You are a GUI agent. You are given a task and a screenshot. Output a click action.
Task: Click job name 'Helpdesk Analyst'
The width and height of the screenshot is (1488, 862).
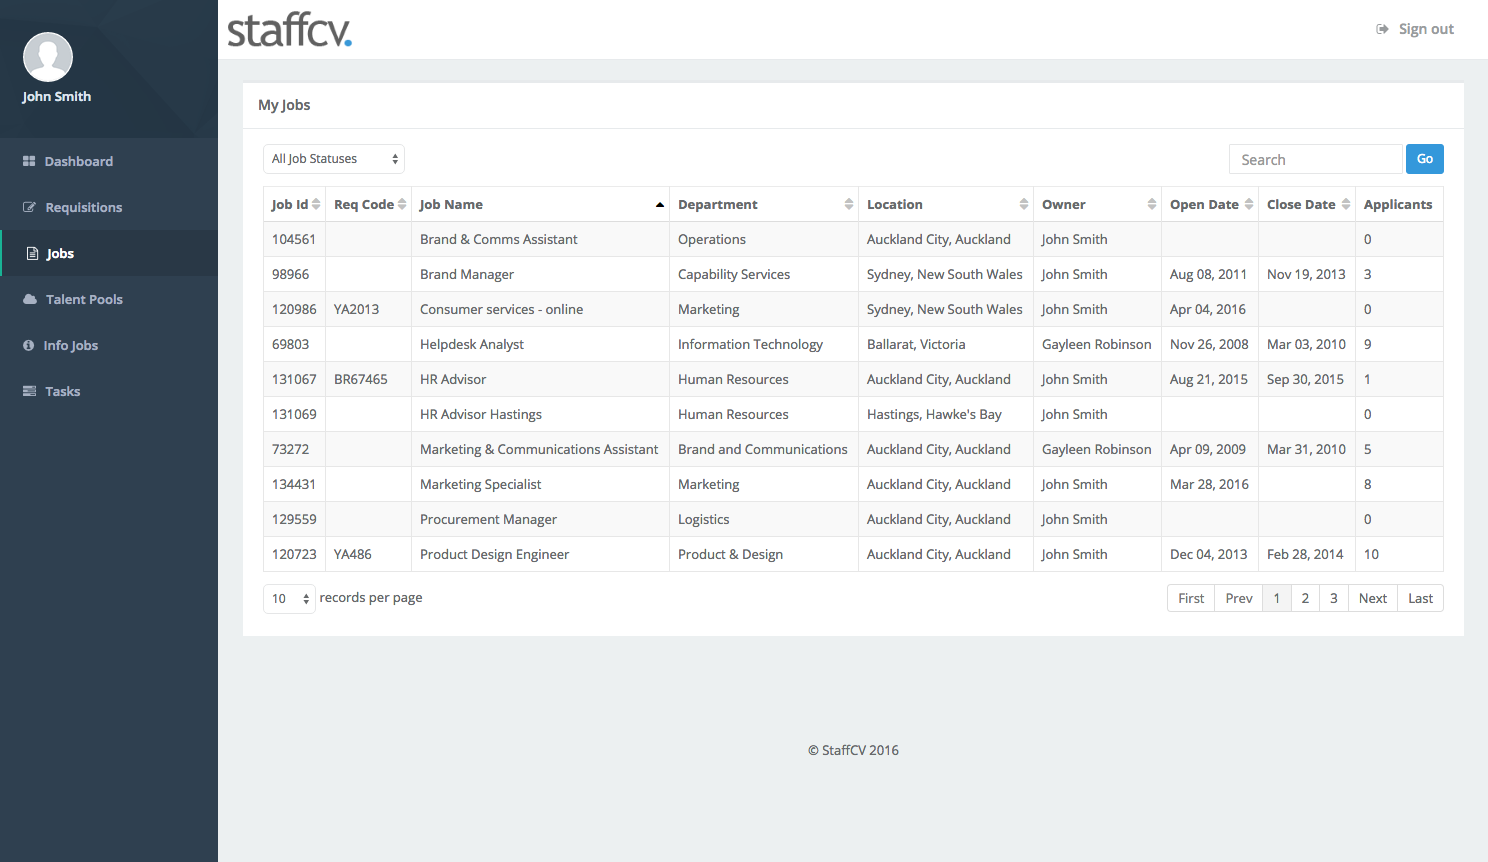point(472,344)
